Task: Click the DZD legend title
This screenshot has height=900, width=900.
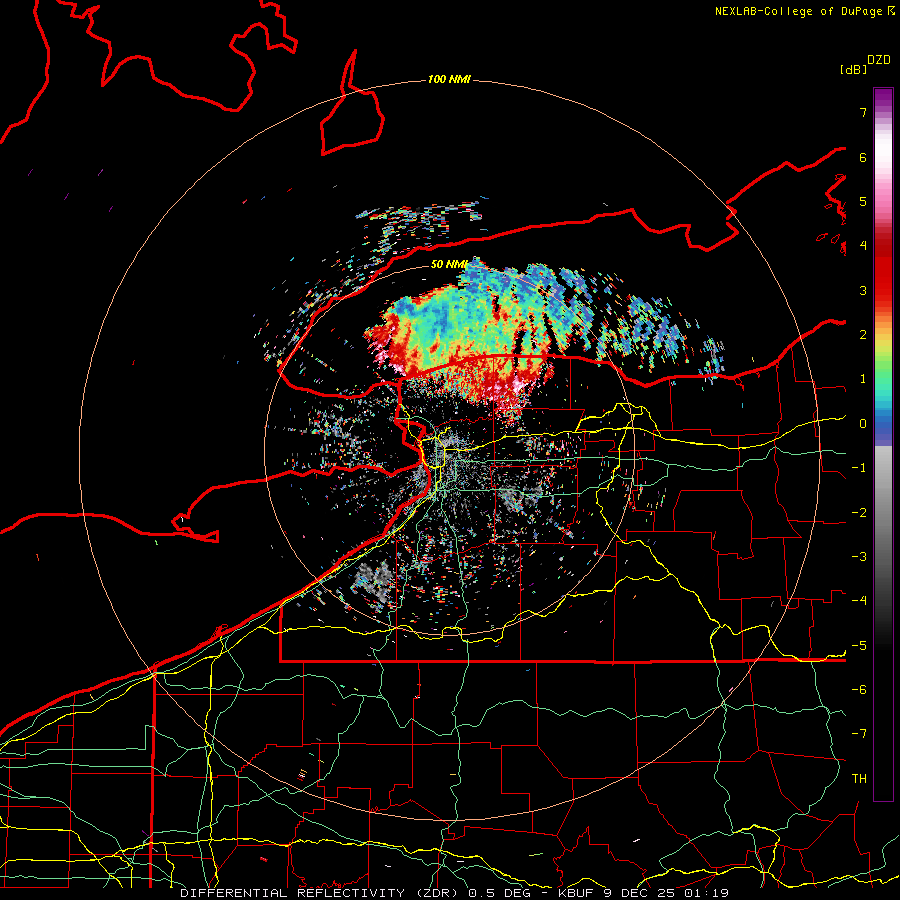Action: point(879,60)
